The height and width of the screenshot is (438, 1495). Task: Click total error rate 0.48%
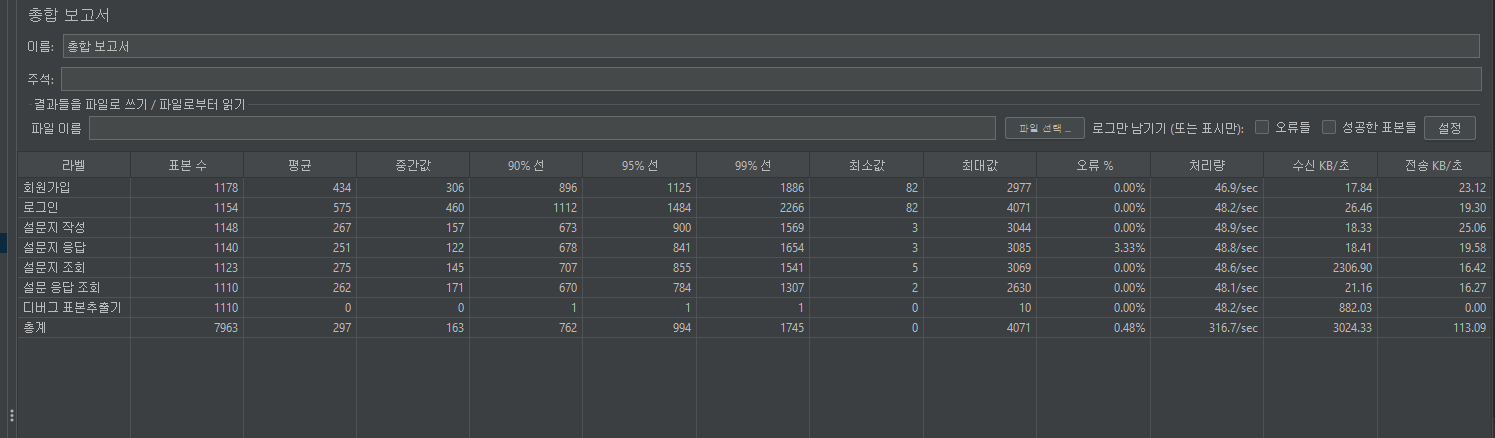click(1129, 327)
